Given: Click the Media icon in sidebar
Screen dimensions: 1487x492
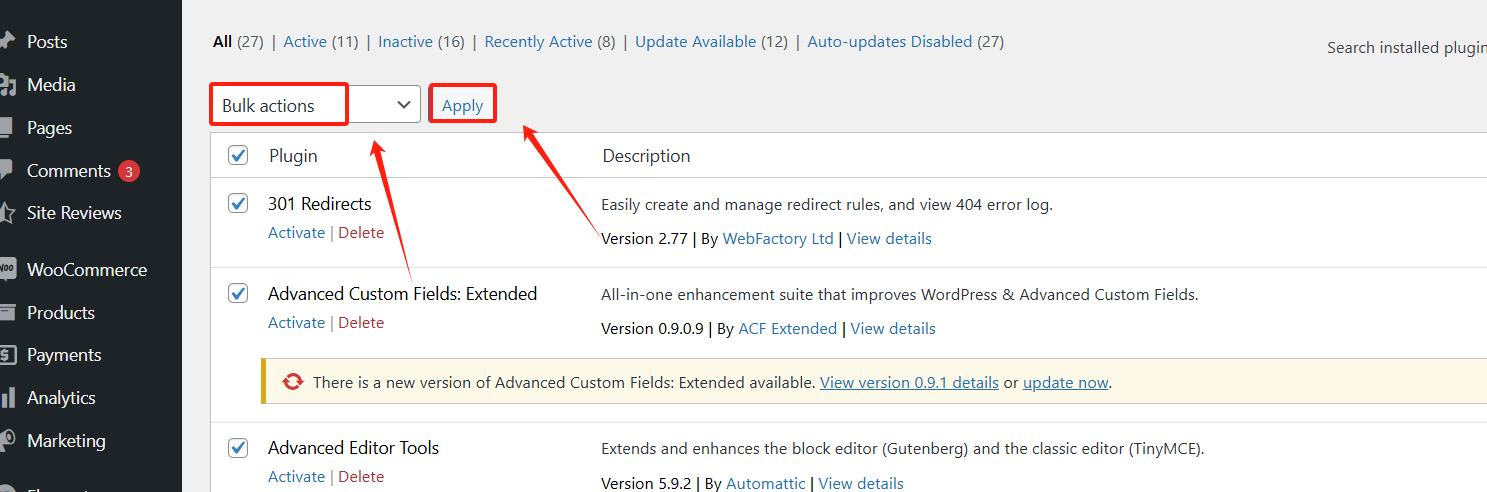Looking at the screenshot, I should click(x=7, y=85).
